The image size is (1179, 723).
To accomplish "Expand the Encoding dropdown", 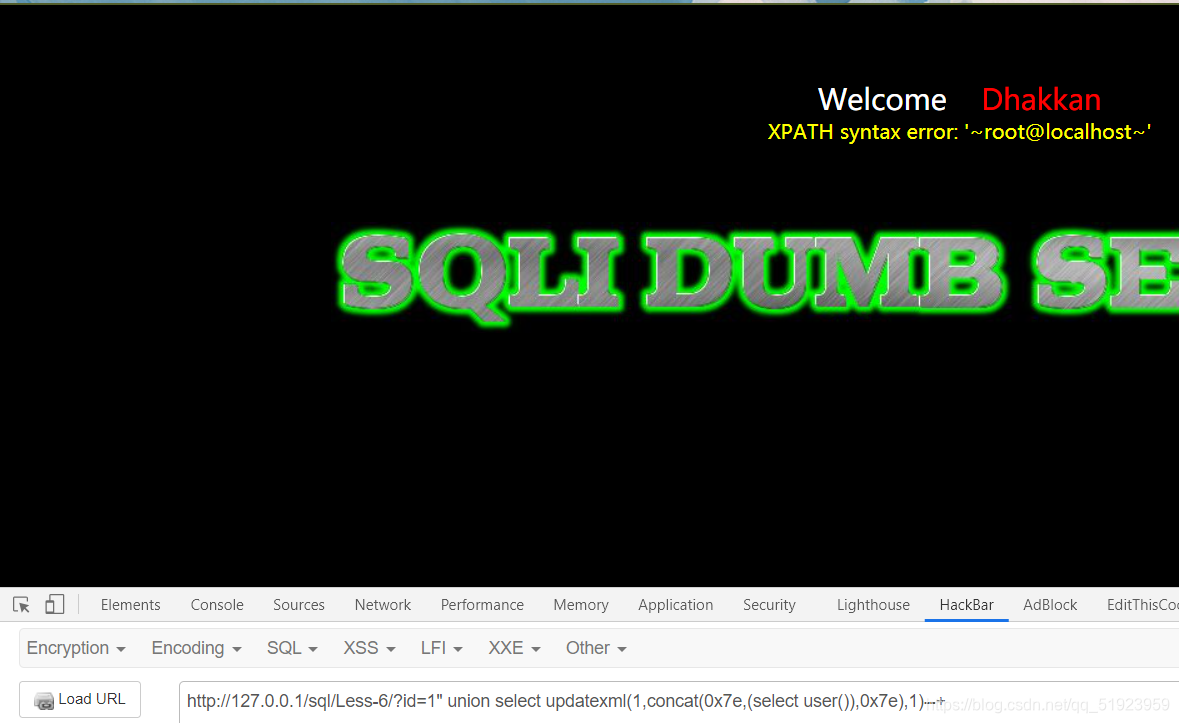I will (196, 648).
